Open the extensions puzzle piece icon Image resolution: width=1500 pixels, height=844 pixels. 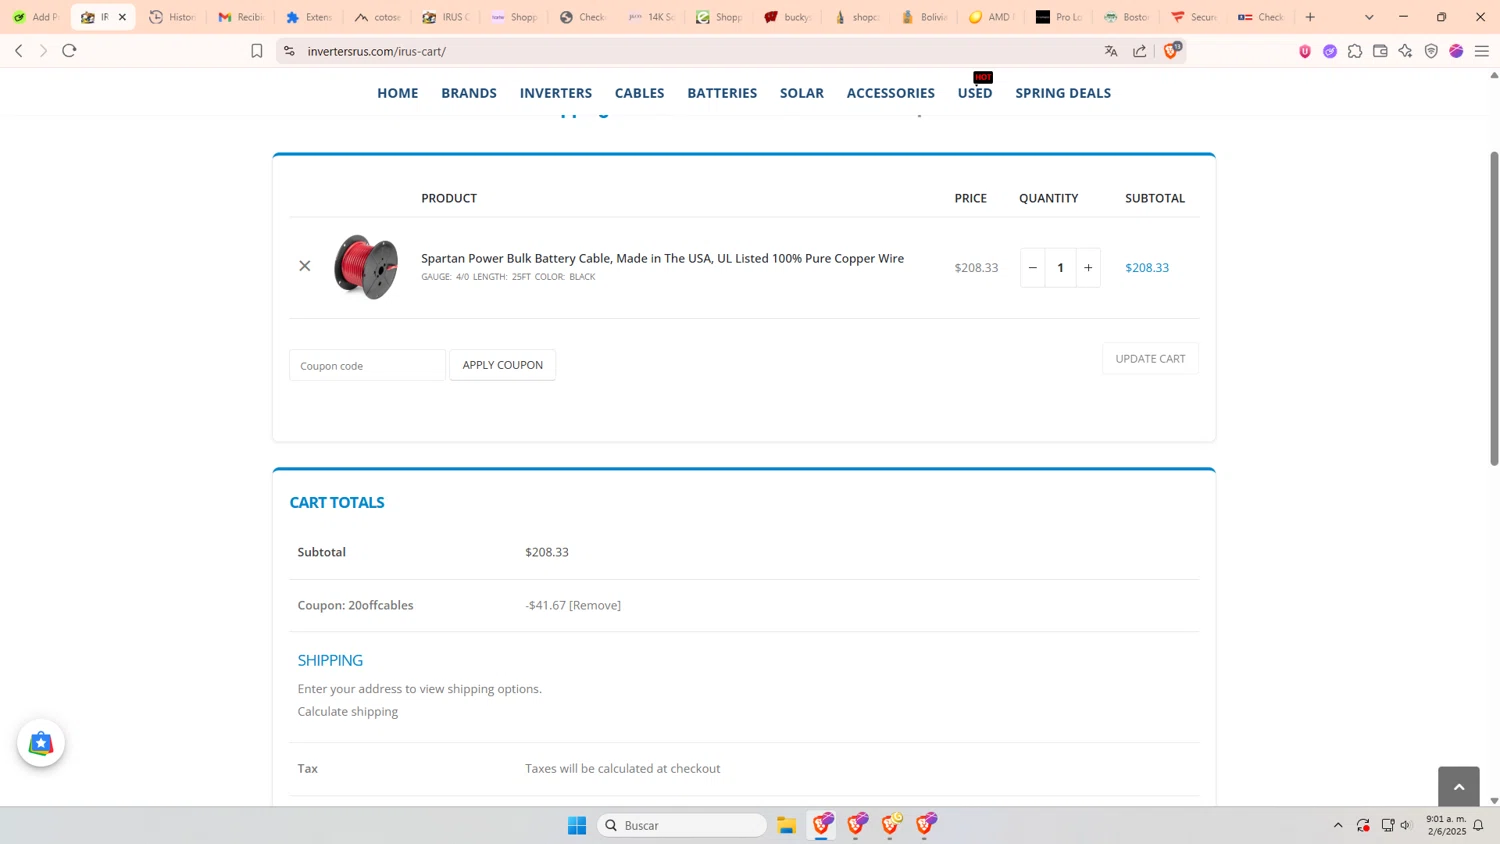[1355, 51]
